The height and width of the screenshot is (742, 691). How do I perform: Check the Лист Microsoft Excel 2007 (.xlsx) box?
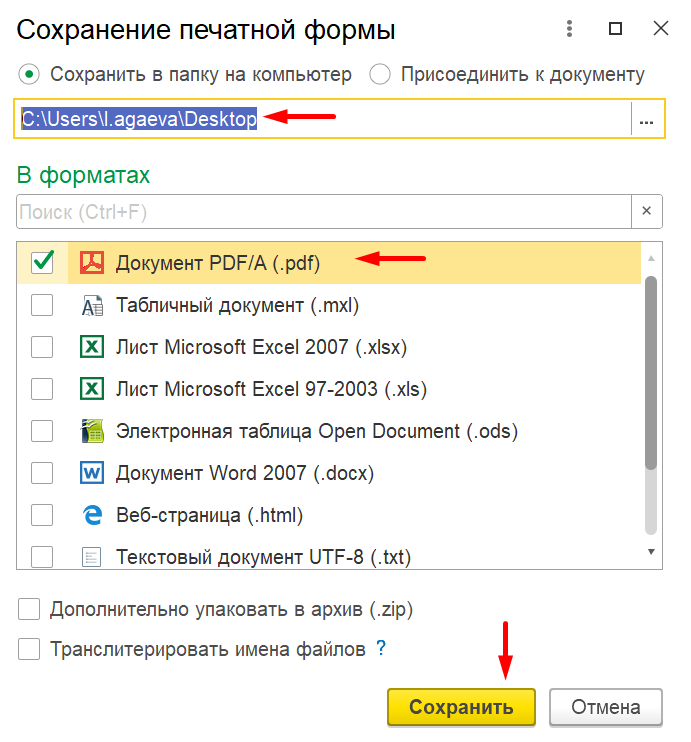(42, 347)
